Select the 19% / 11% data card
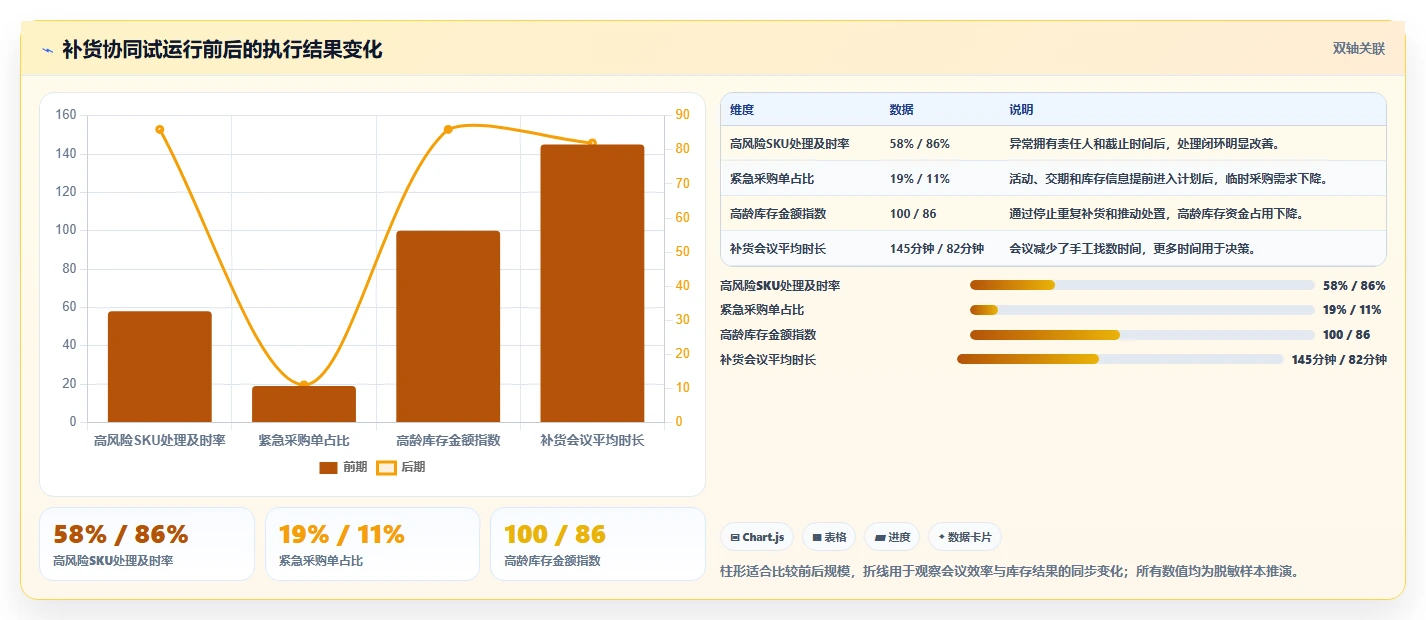 tap(372, 544)
